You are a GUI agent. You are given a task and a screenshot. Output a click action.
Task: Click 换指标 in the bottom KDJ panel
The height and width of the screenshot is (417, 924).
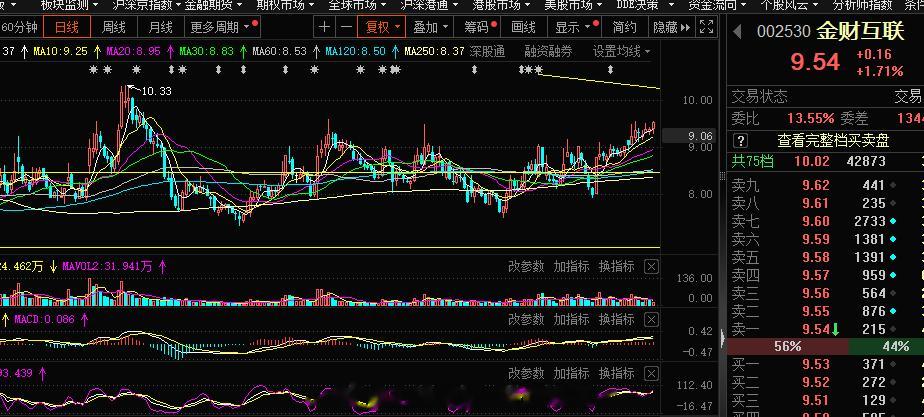pyautogui.click(x=616, y=373)
